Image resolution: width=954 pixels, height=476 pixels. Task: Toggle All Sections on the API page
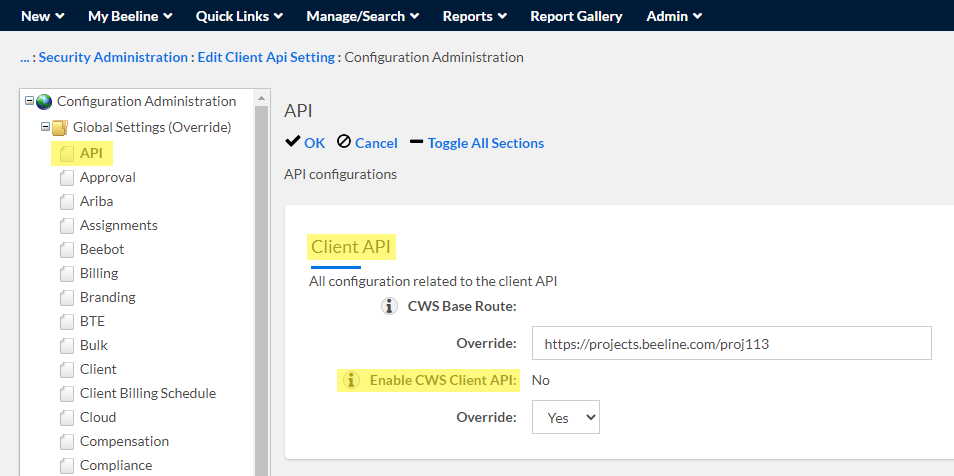[x=476, y=143]
